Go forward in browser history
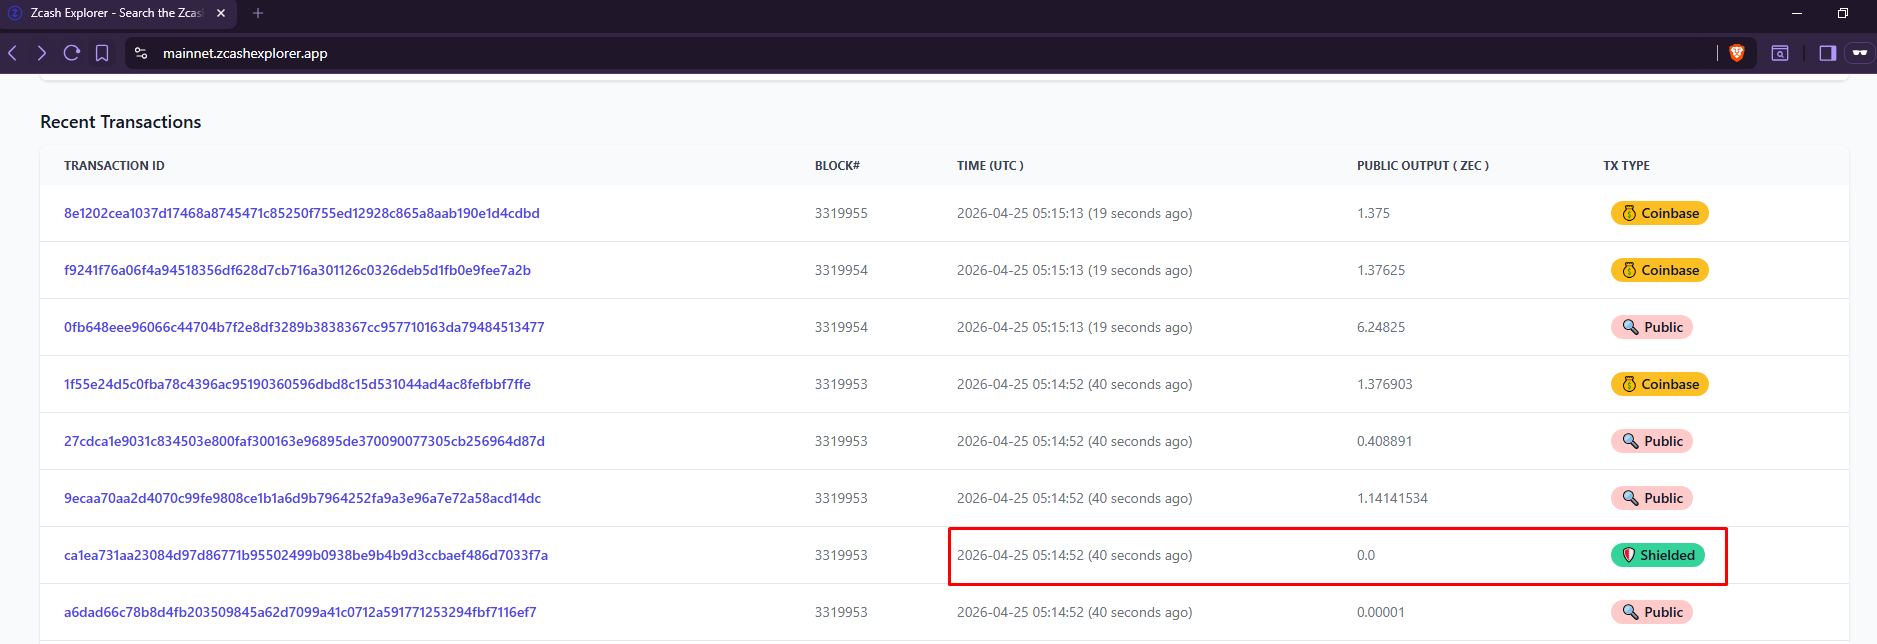 pyautogui.click(x=41, y=53)
